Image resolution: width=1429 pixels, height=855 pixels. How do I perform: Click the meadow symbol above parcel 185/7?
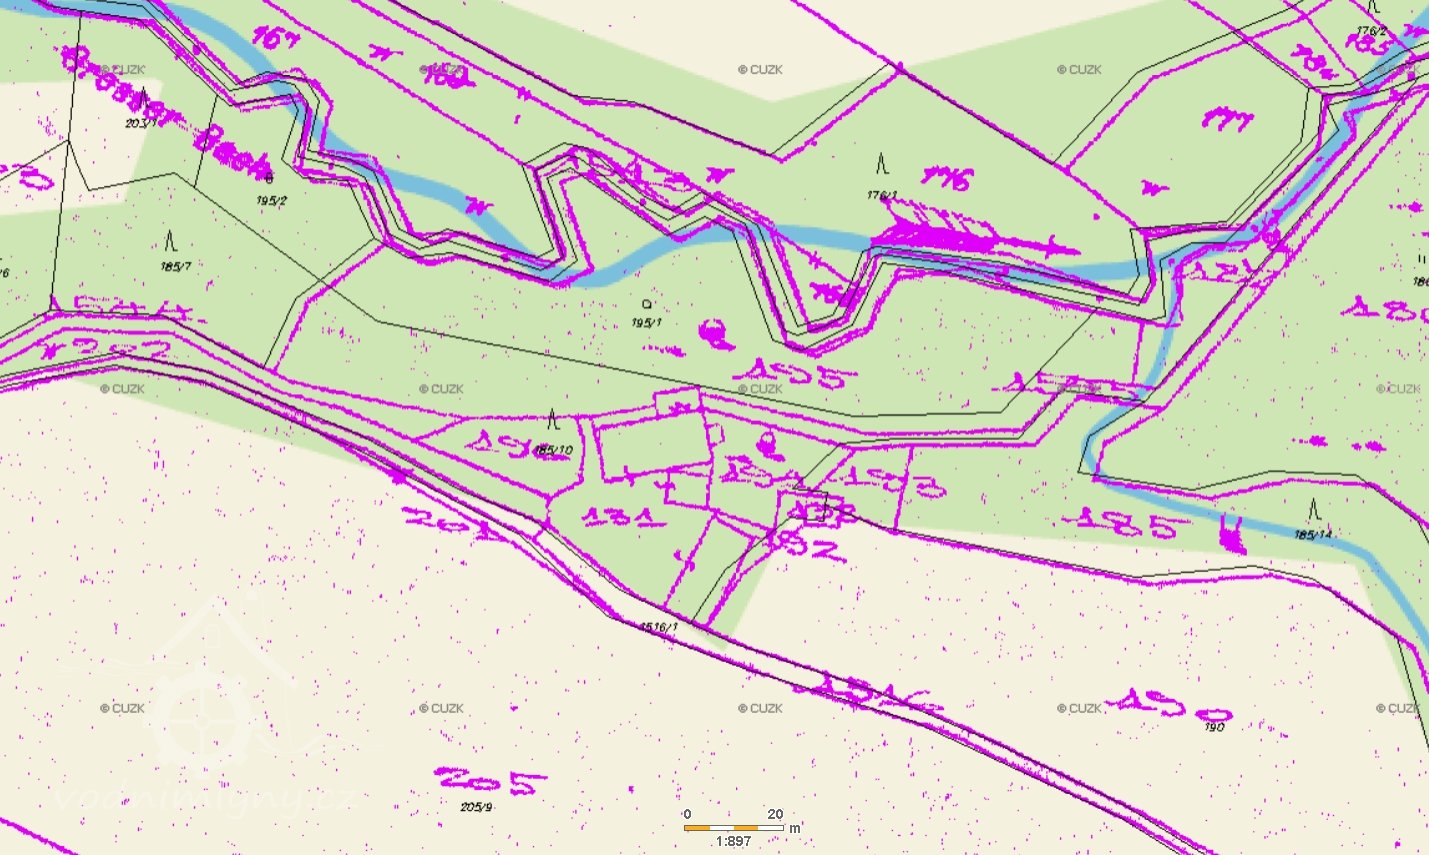coord(170,243)
